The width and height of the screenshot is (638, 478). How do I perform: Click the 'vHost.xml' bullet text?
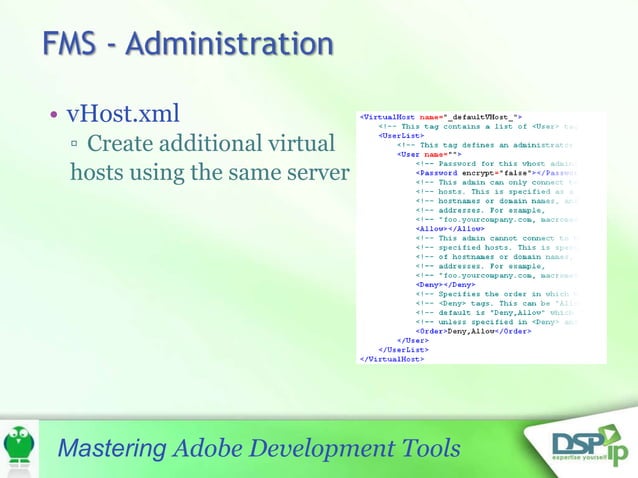tap(123, 113)
